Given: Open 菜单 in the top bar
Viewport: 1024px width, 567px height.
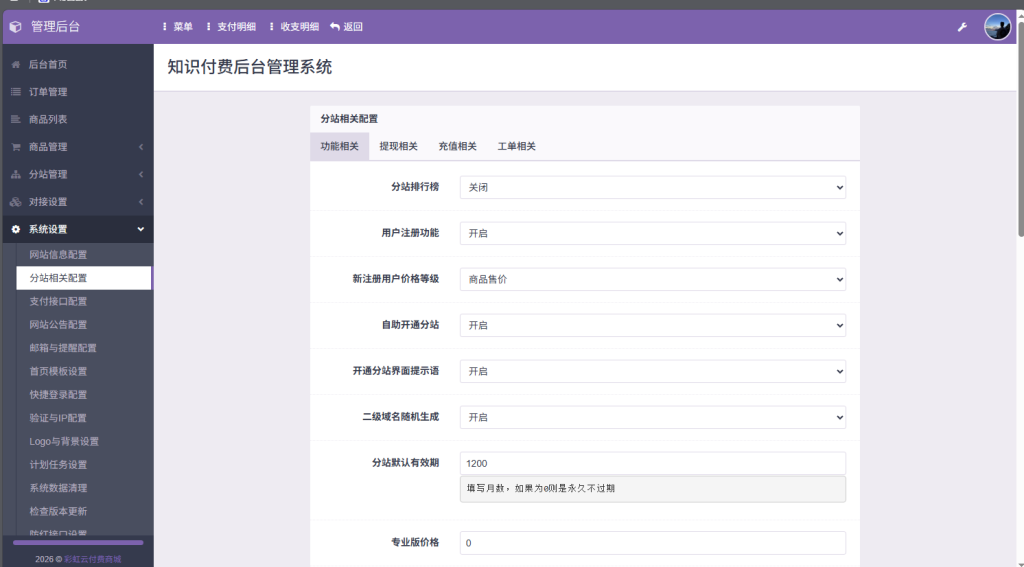Looking at the screenshot, I should click(x=183, y=27).
